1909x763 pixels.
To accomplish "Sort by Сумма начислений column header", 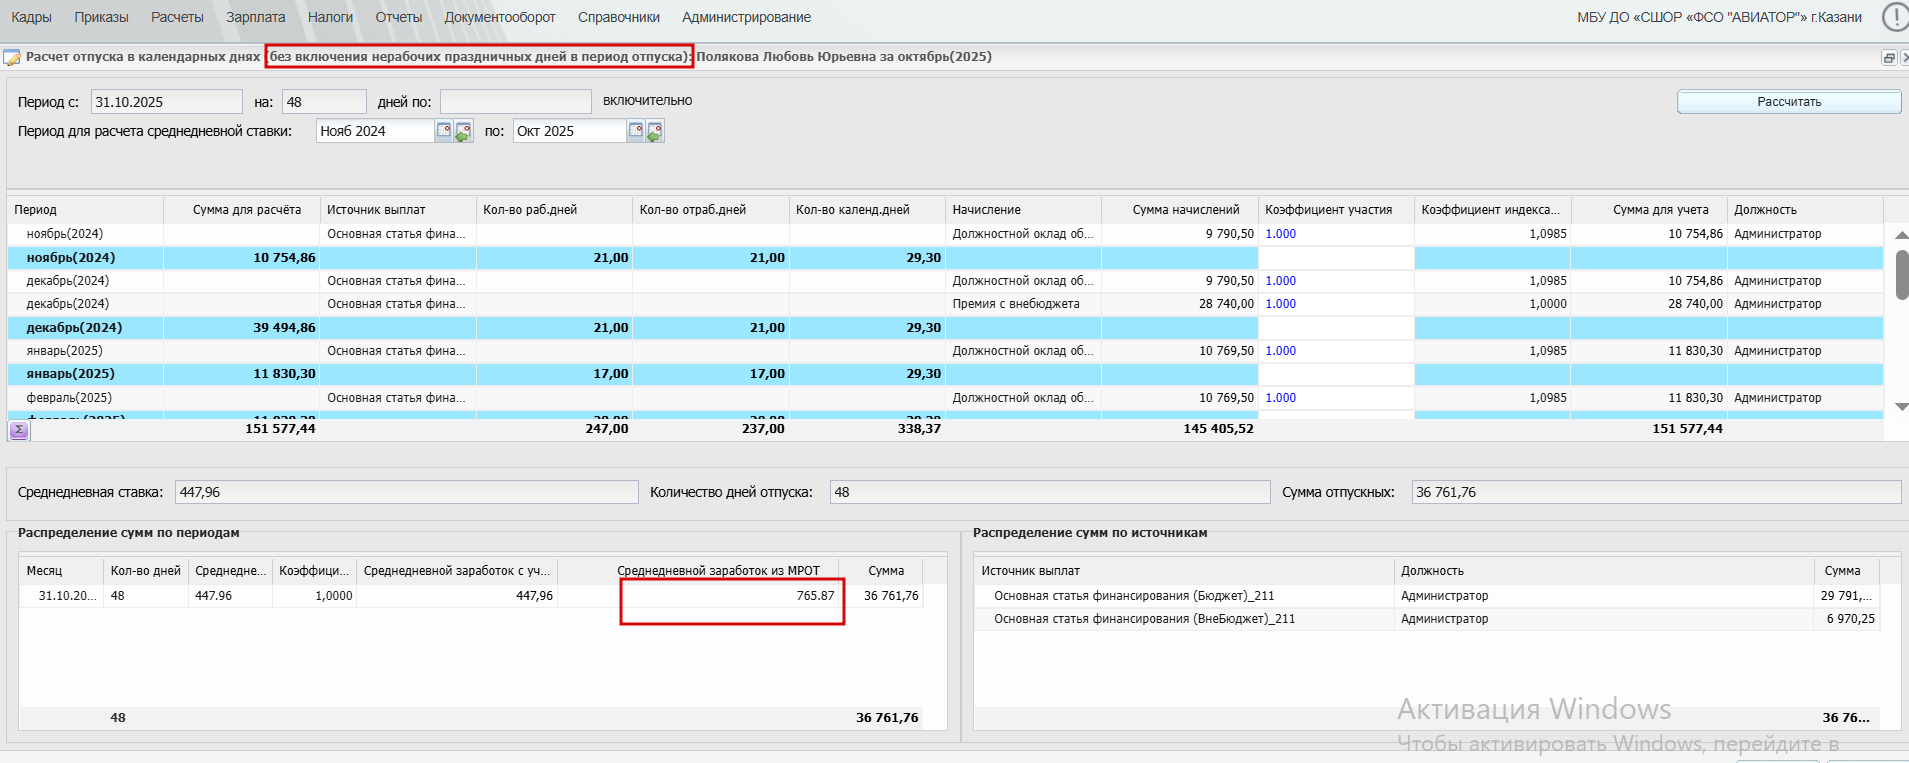I will [x=1185, y=210].
